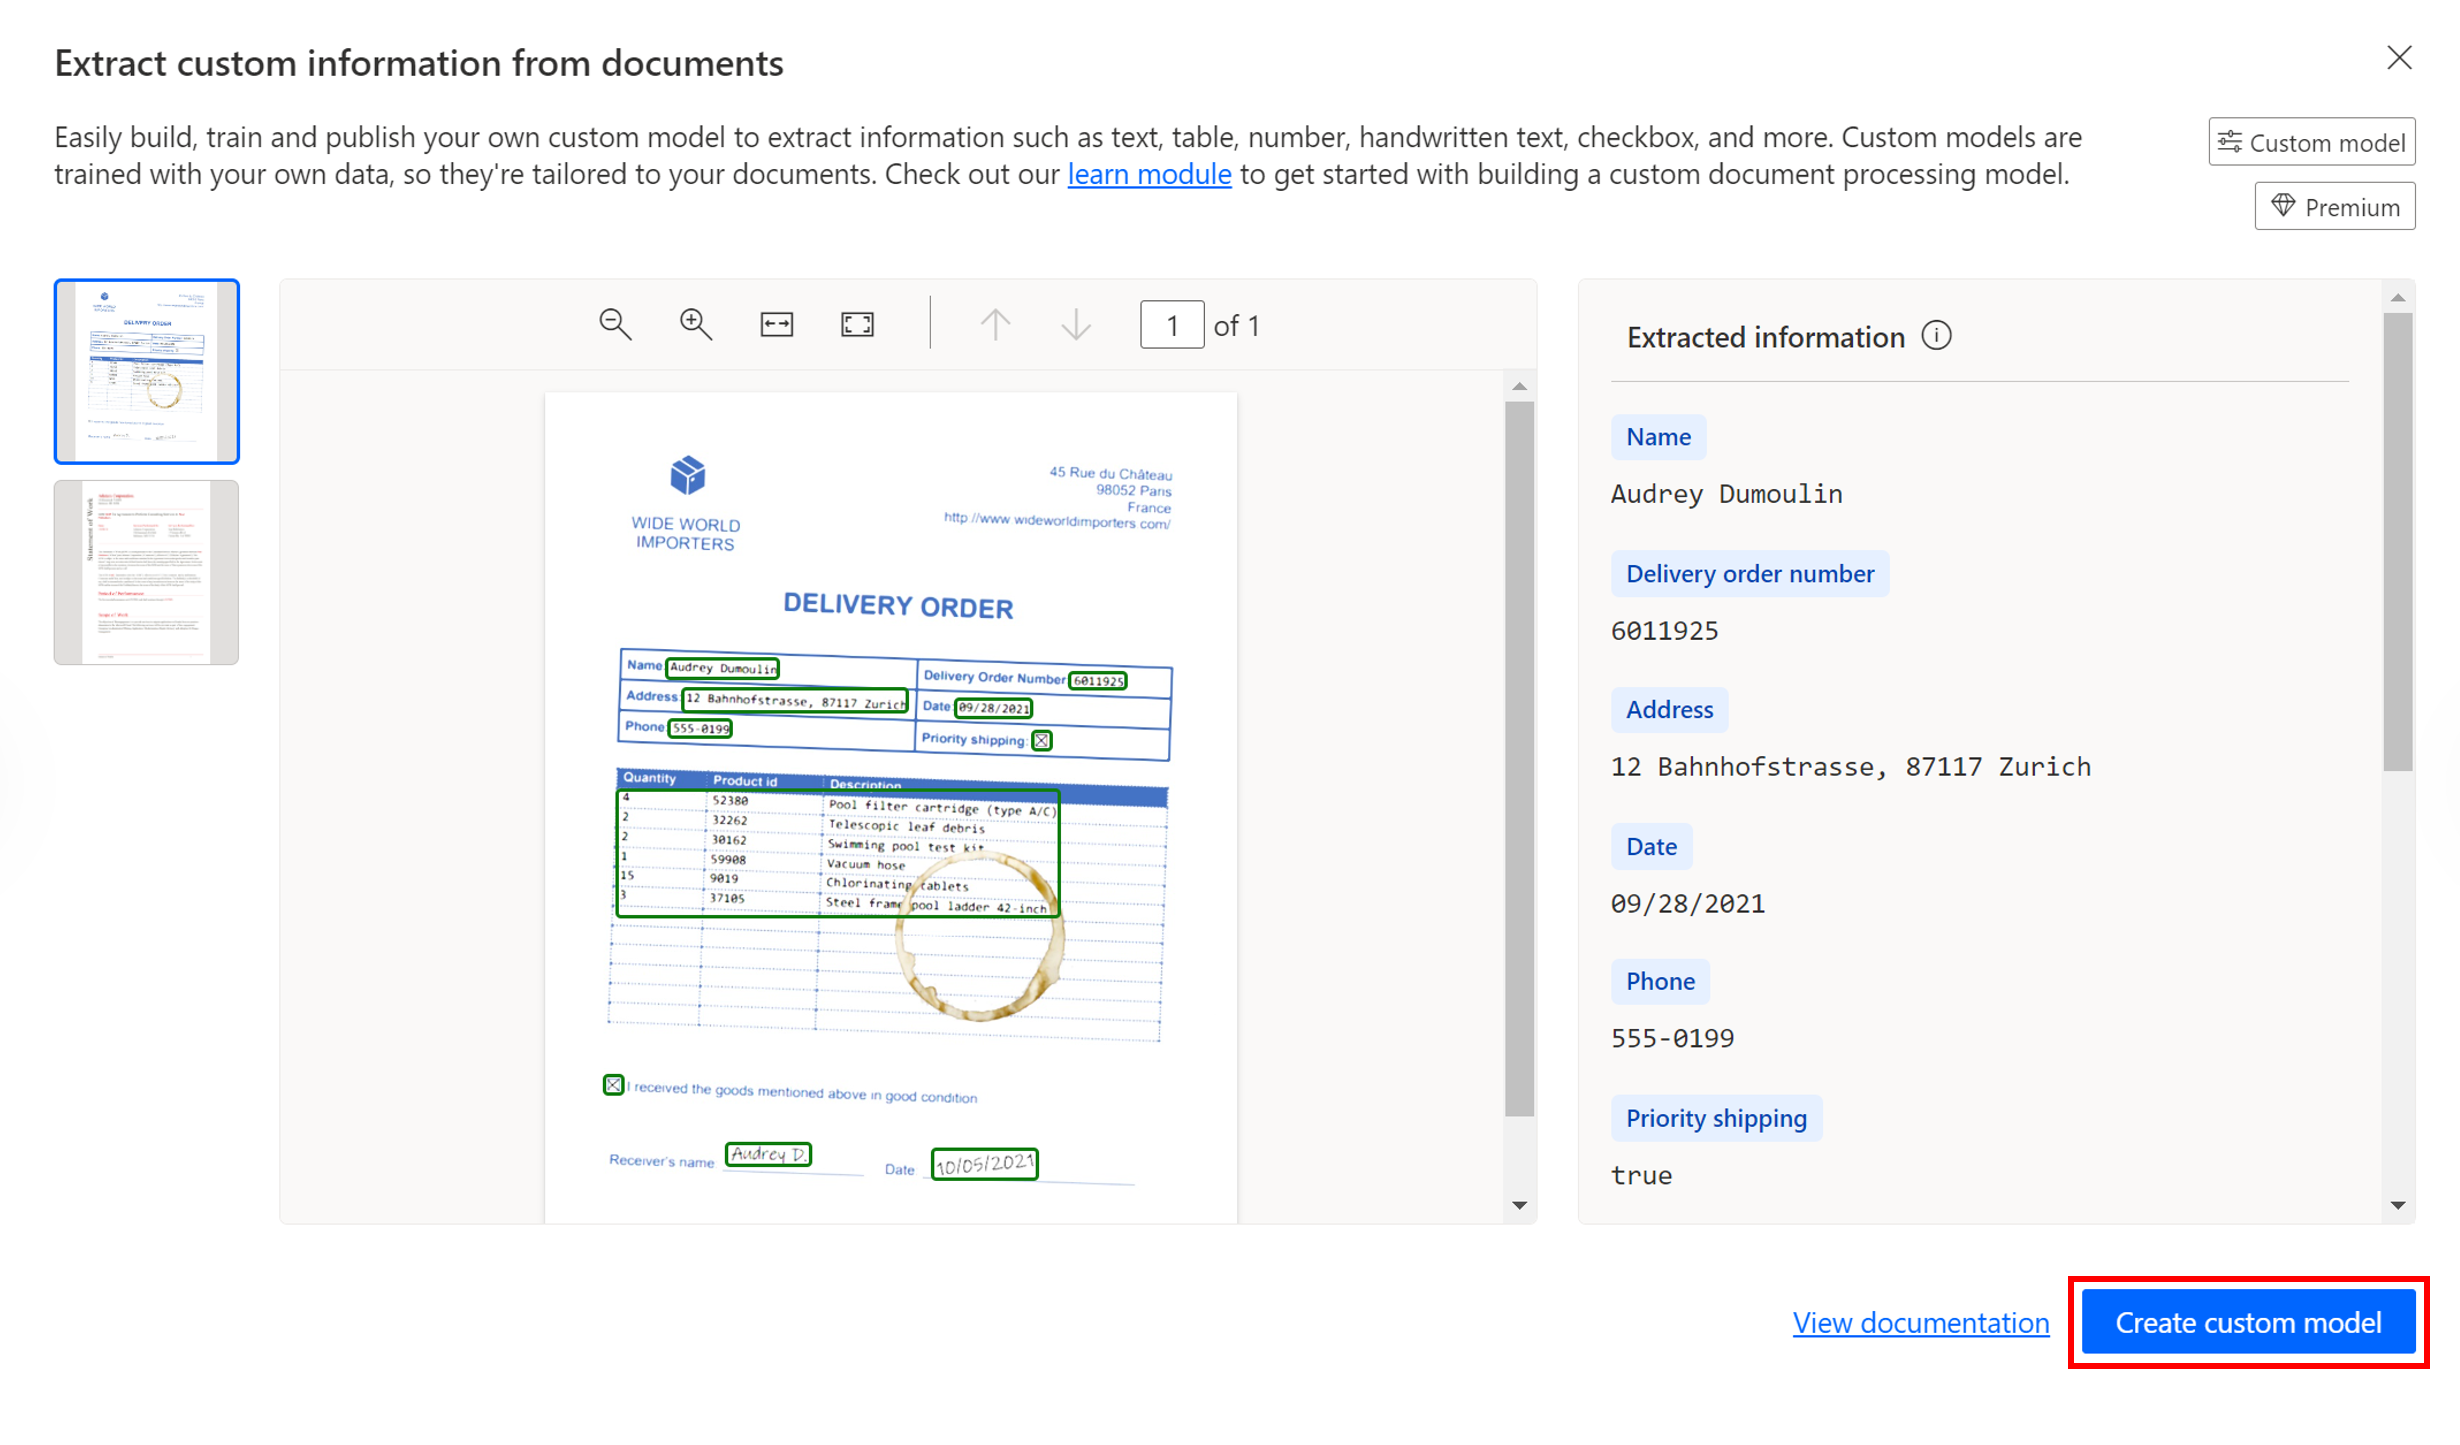Go to next page using down arrow

click(1076, 324)
